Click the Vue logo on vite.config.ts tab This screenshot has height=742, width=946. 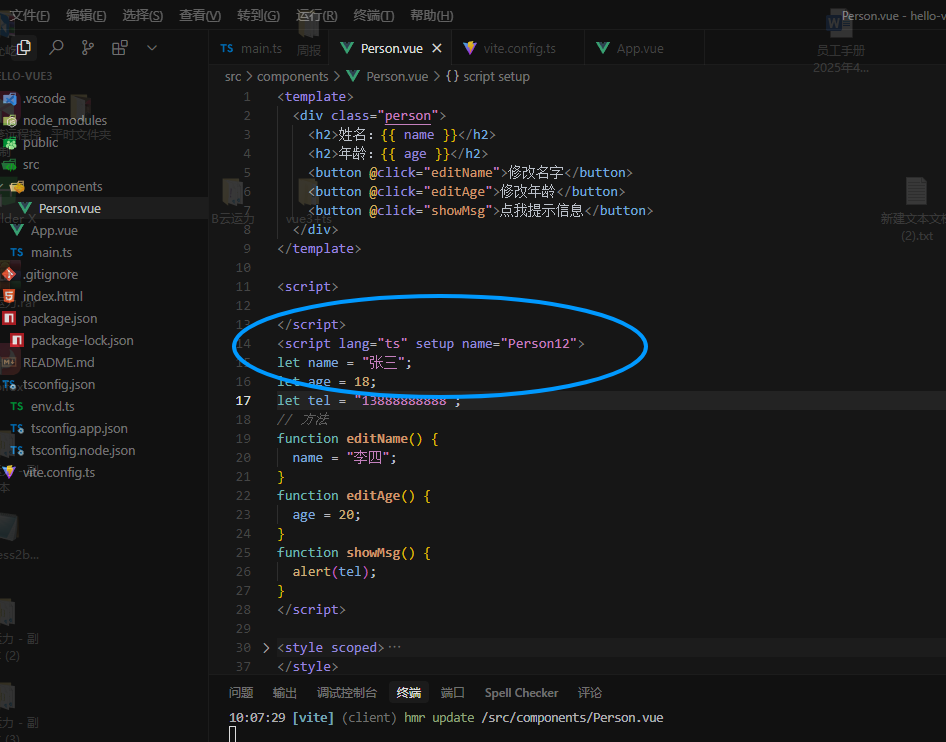[x=470, y=47]
